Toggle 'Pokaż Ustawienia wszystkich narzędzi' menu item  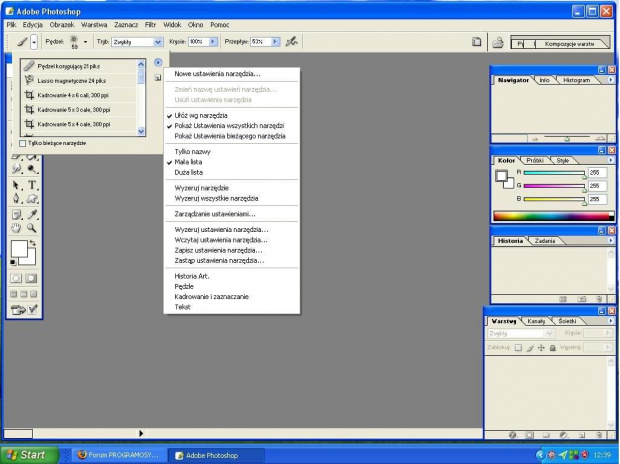click(232, 126)
